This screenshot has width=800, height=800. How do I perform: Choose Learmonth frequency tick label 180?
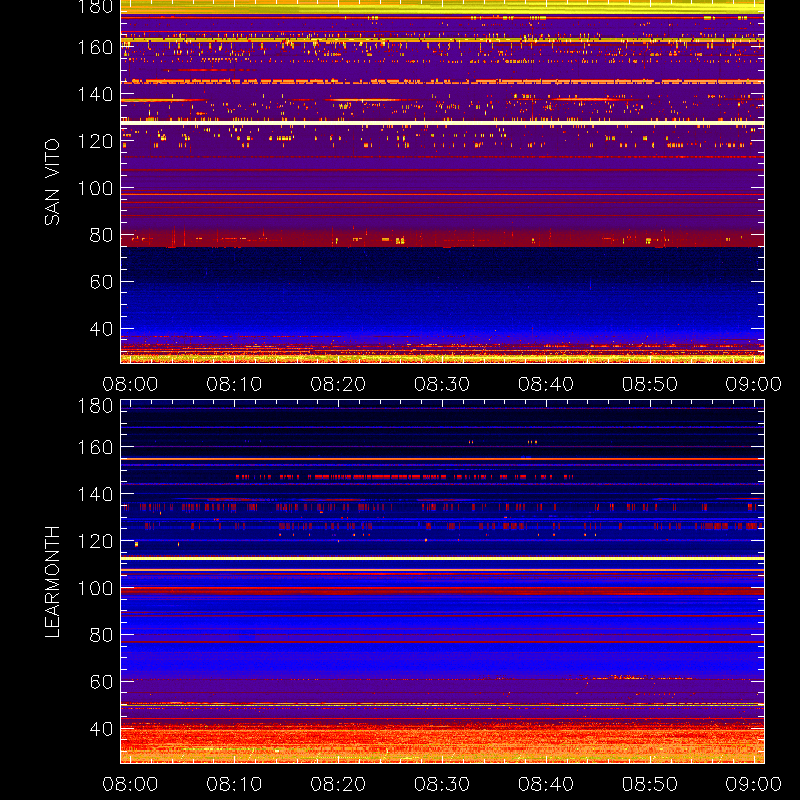(95, 406)
